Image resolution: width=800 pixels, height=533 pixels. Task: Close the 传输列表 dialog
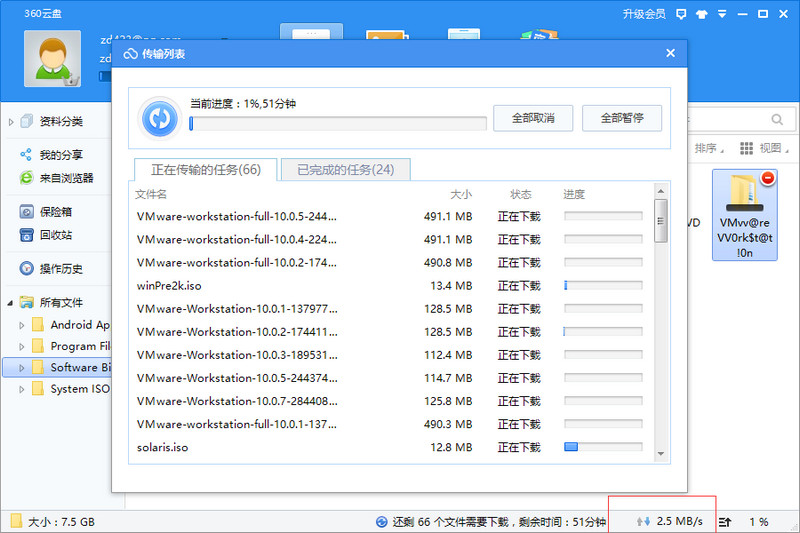point(670,53)
